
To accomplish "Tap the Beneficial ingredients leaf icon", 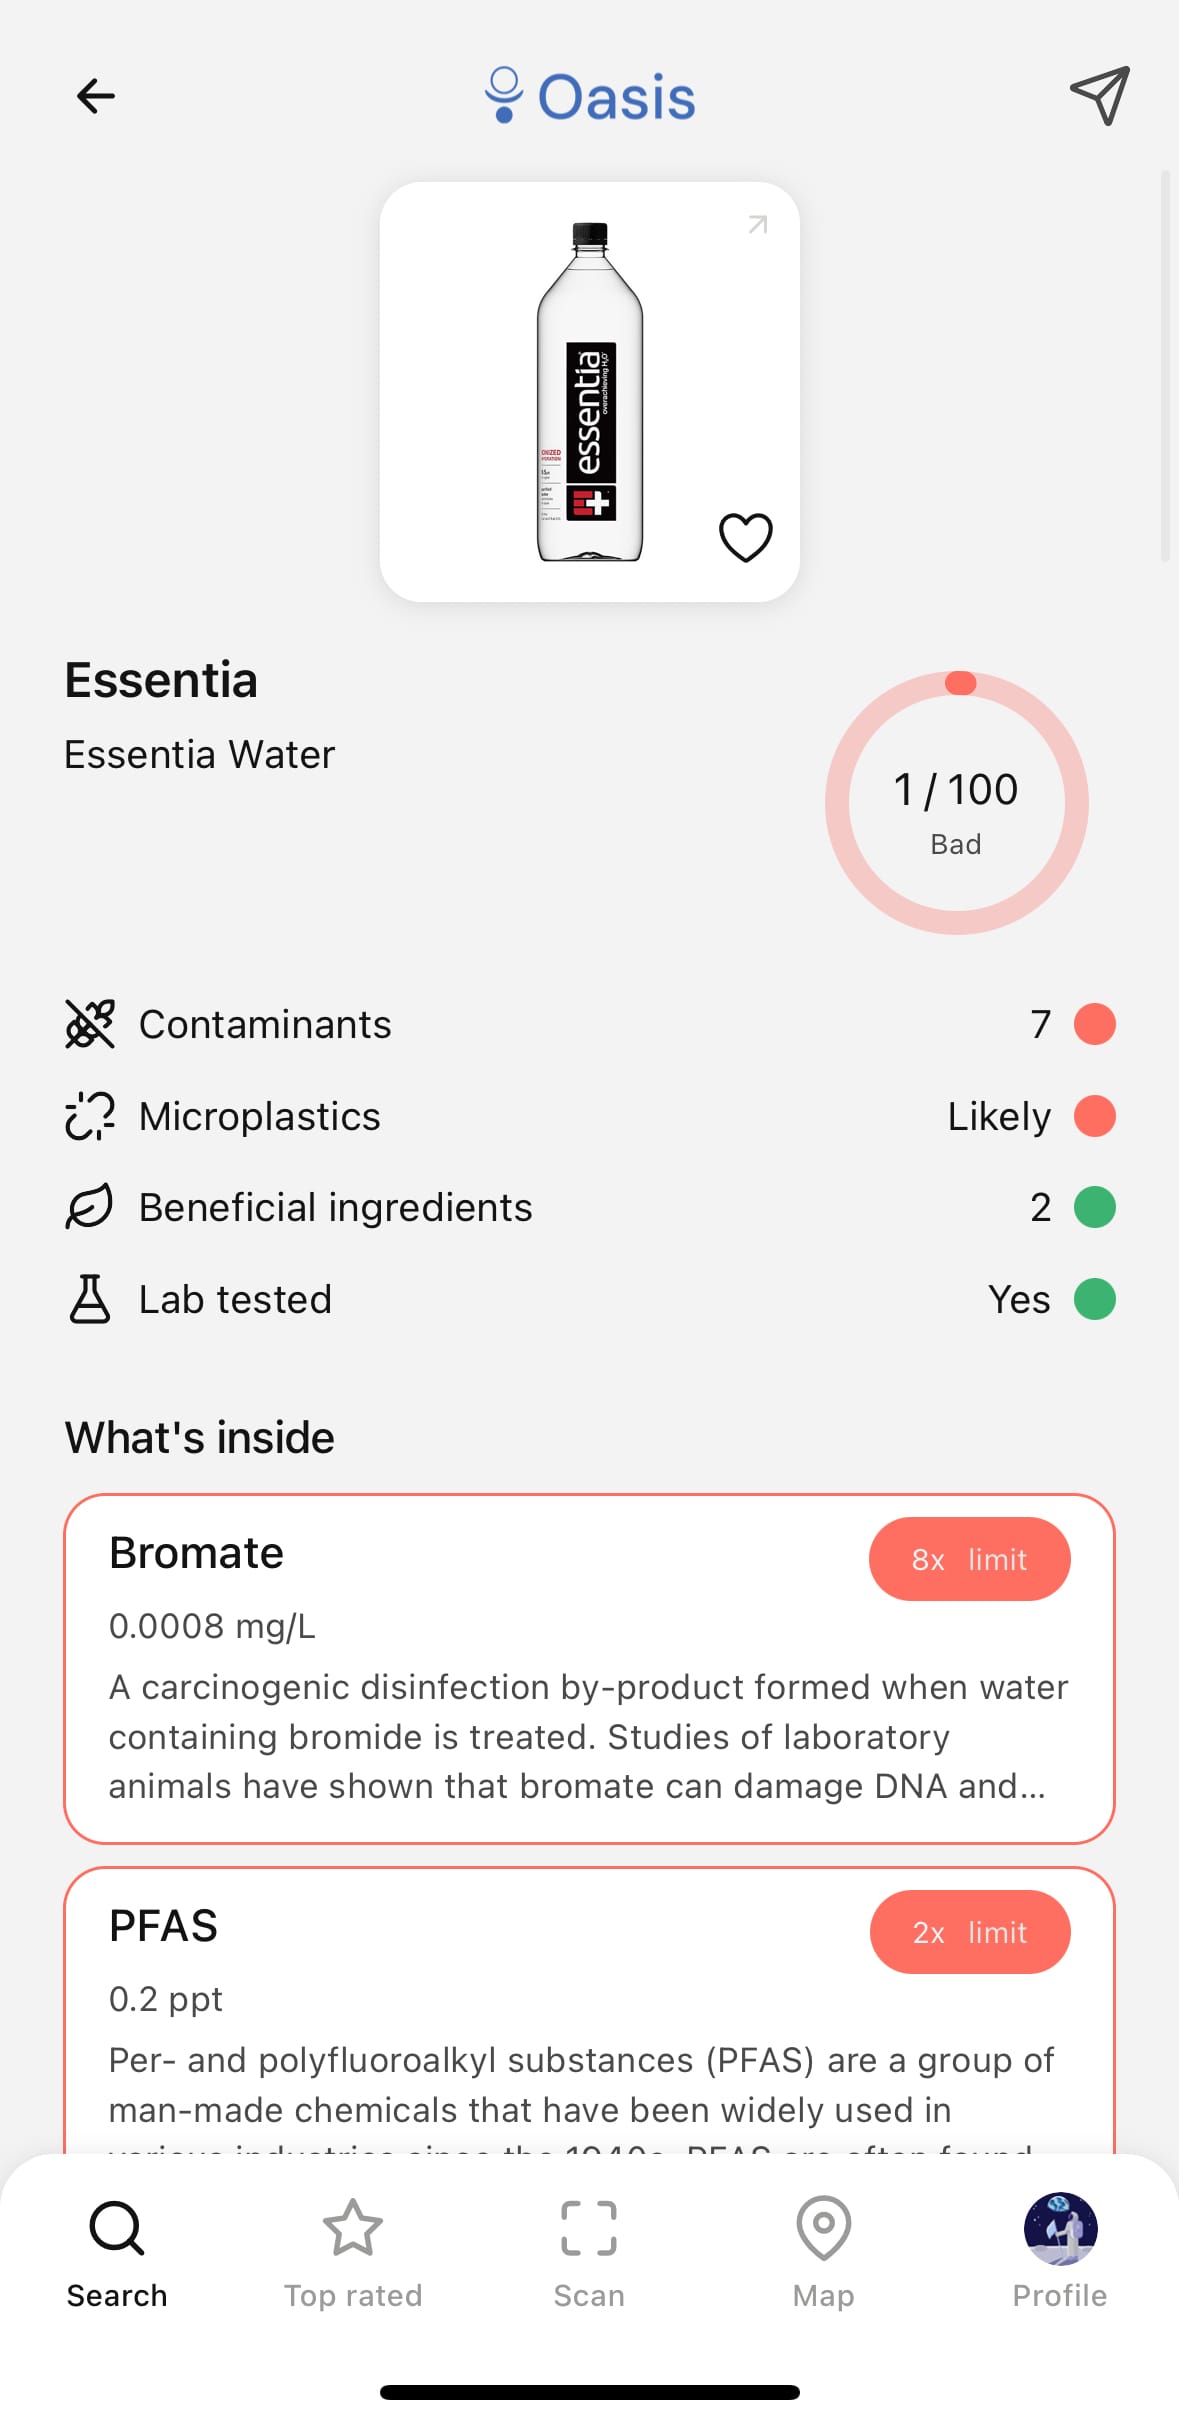I will (x=90, y=1207).
